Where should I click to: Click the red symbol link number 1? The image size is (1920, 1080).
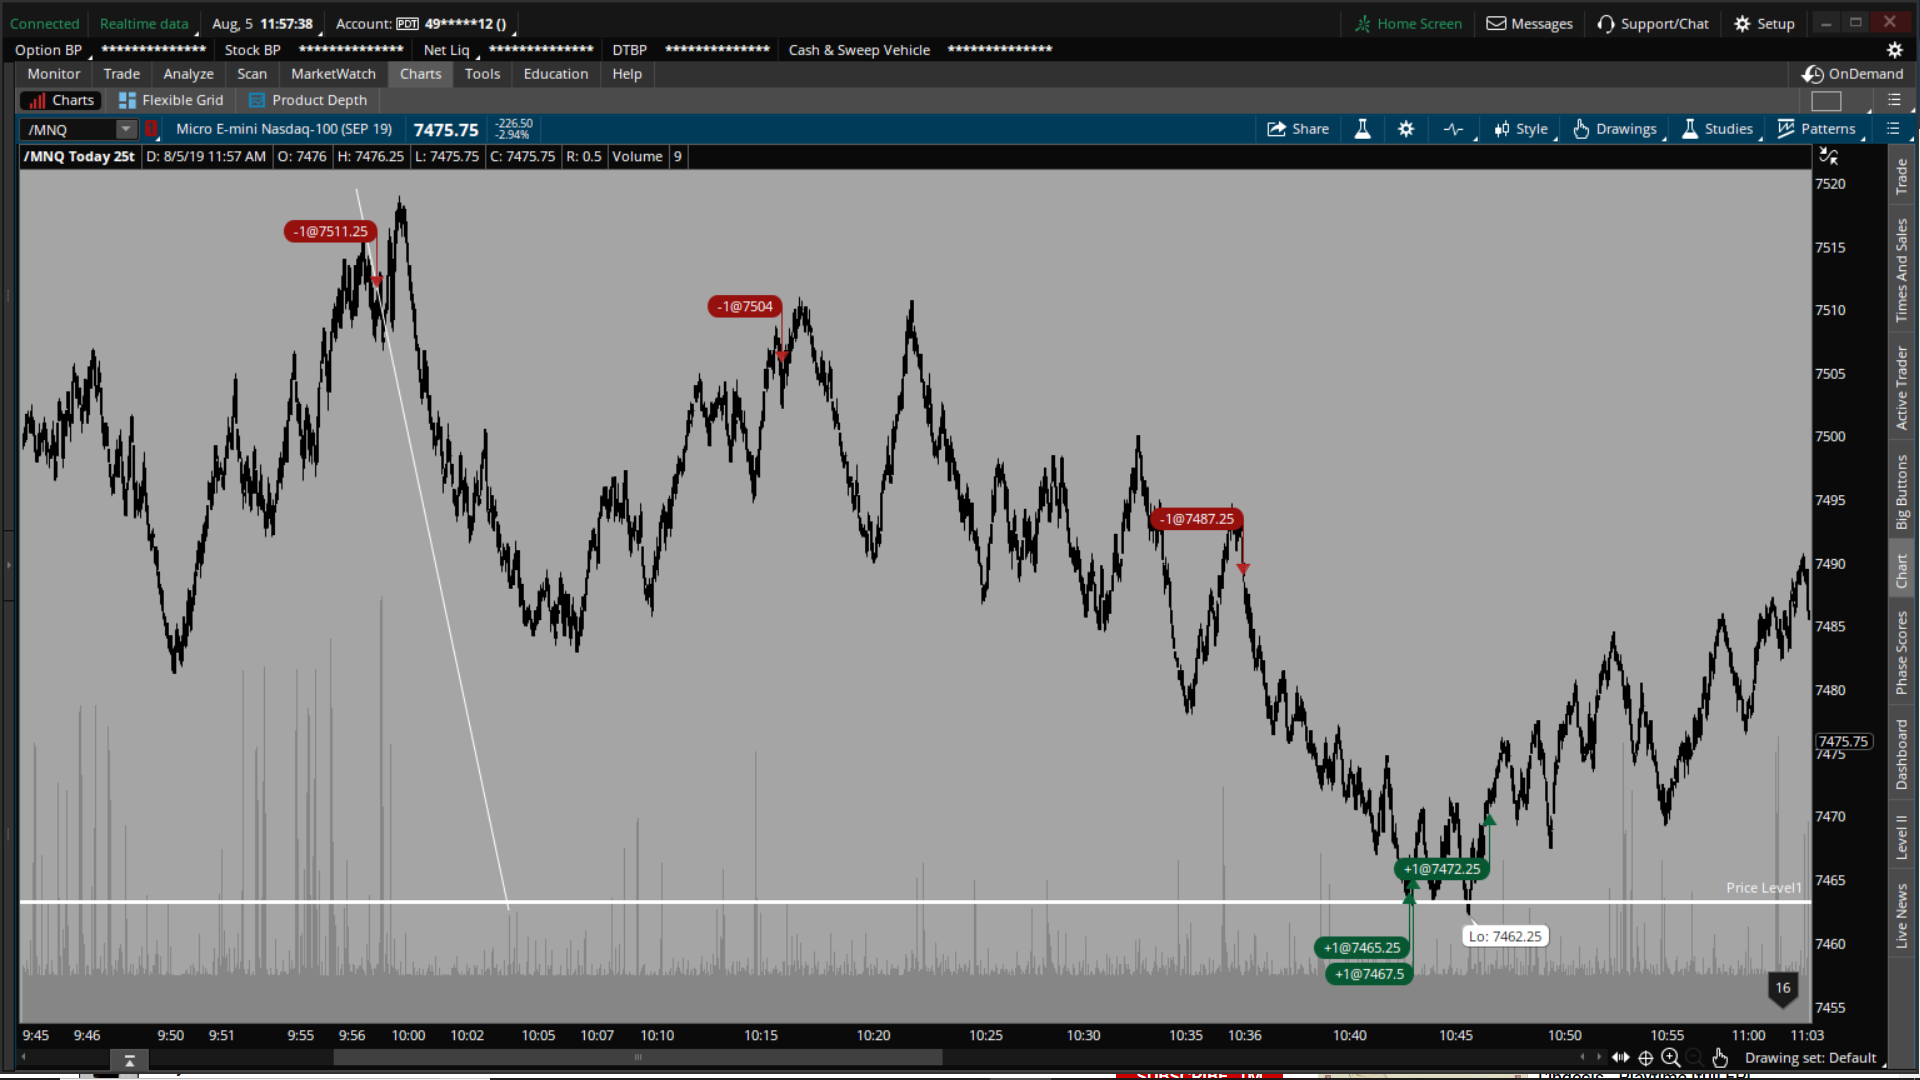pyautogui.click(x=151, y=129)
